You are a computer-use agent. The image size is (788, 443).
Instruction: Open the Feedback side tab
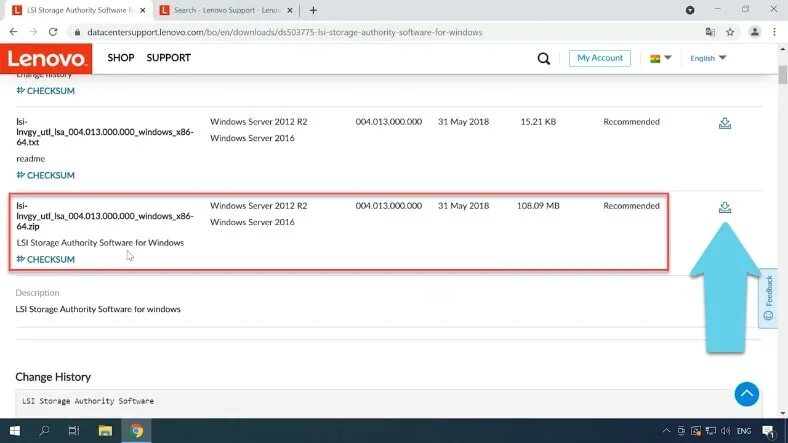(x=768, y=298)
